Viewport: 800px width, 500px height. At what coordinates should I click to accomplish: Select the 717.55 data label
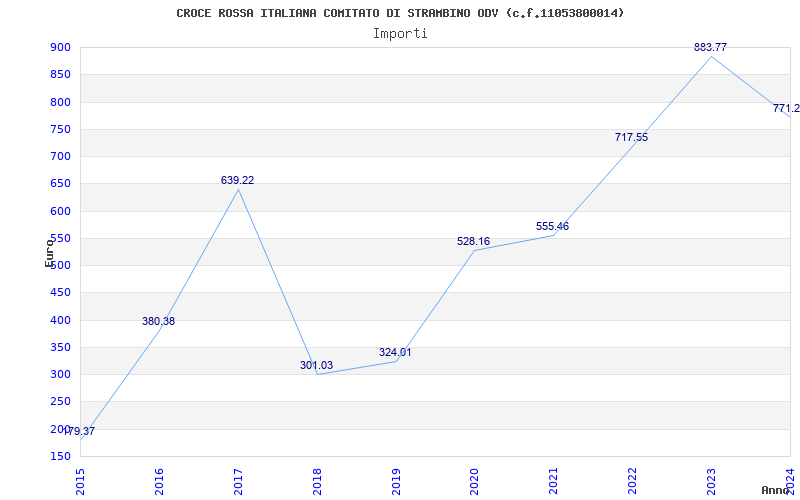pos(632,137)
